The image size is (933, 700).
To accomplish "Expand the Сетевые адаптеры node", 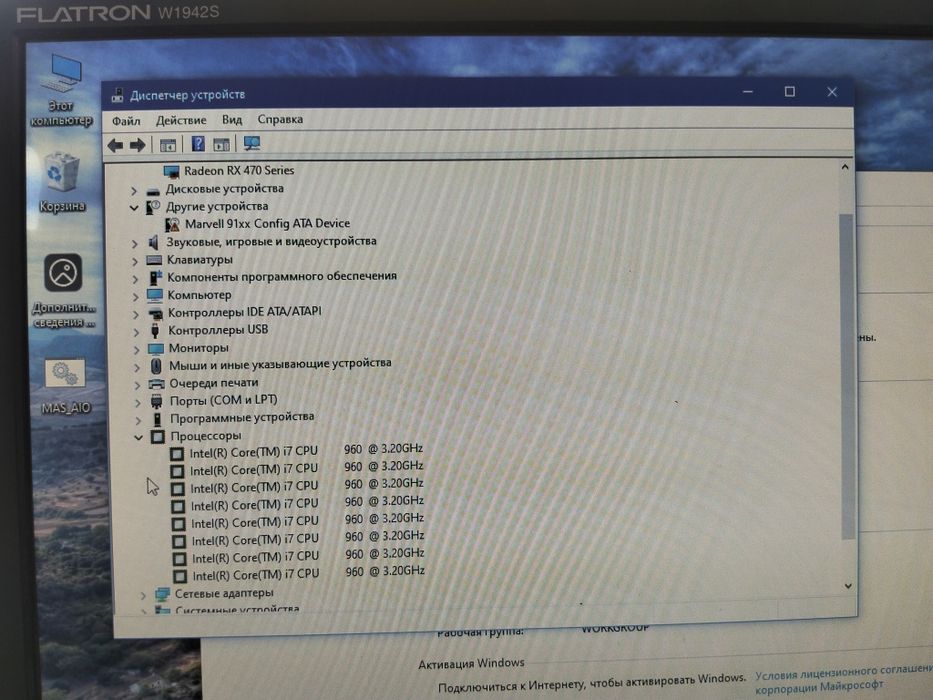I will 143,595.
